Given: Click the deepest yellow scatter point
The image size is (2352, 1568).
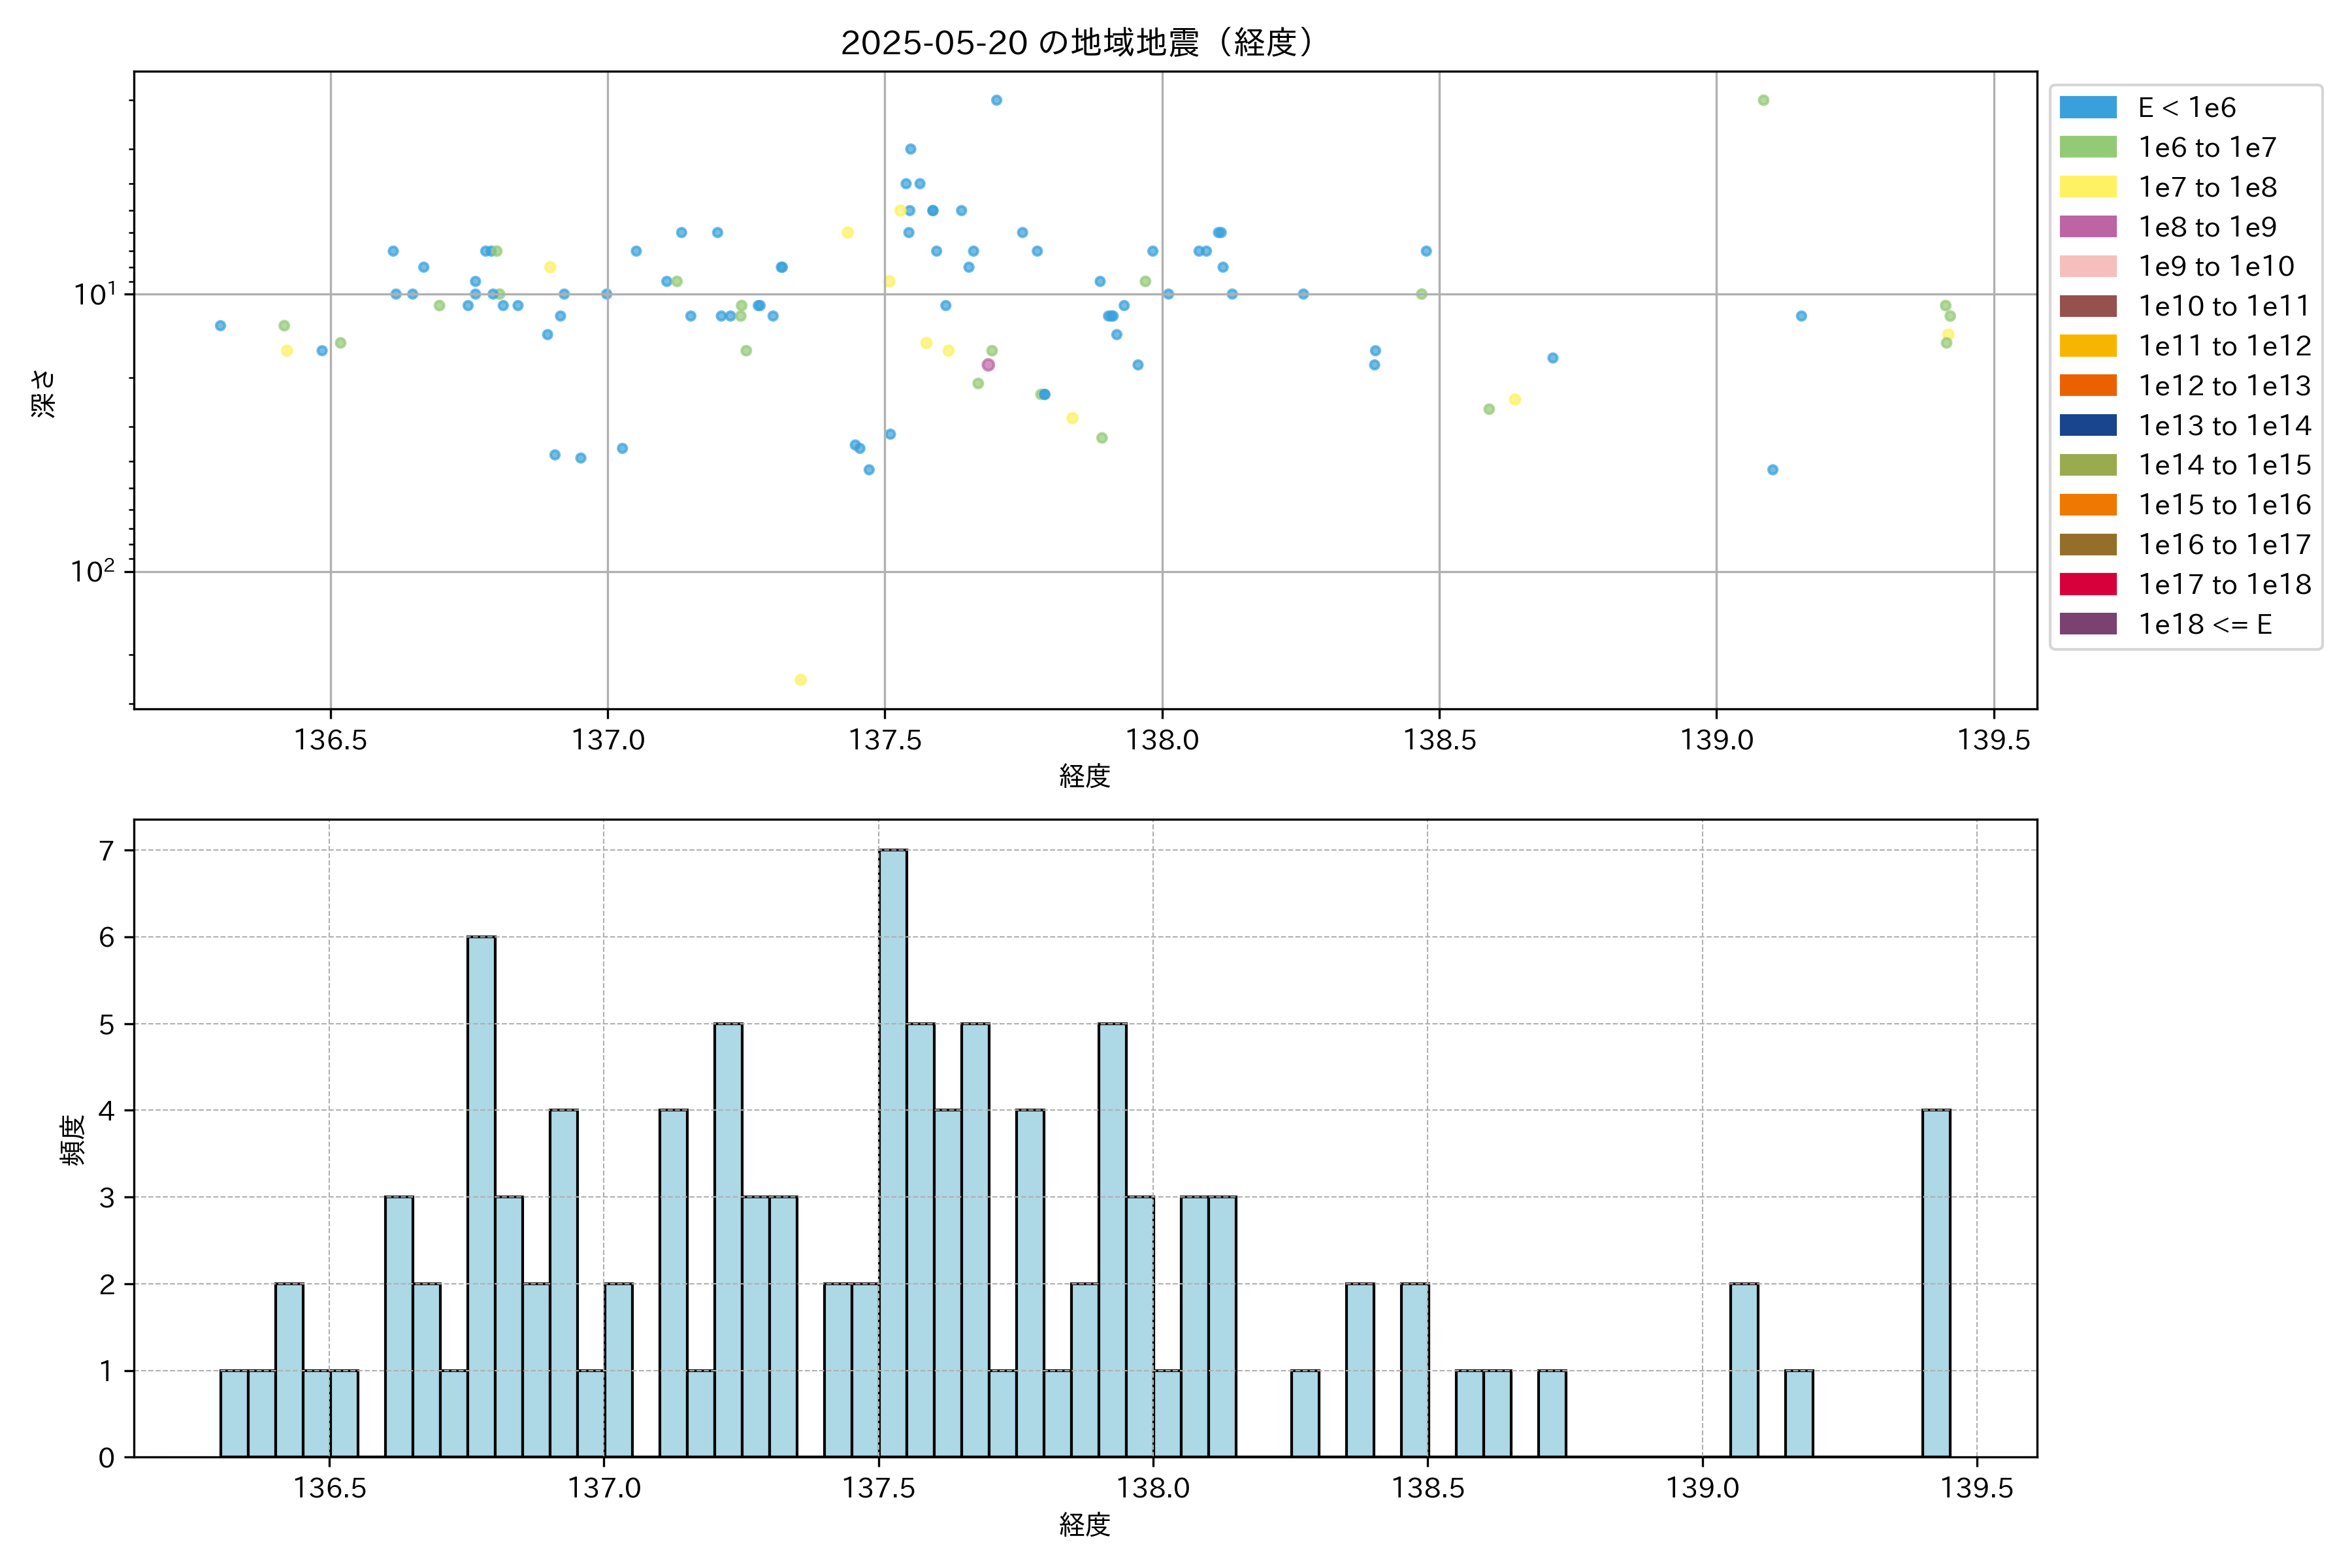Looking at the screenshot, I should click(x=800, y=680).
